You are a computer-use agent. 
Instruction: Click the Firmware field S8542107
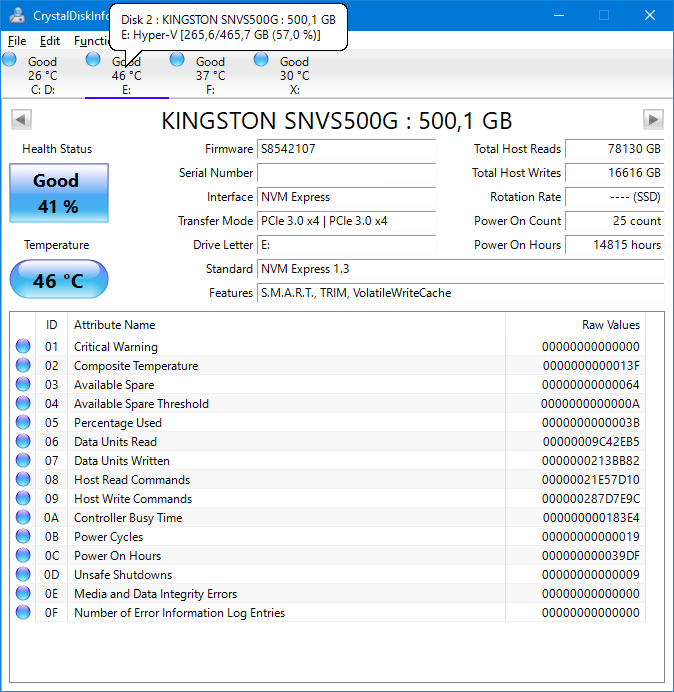click(346, 149)
